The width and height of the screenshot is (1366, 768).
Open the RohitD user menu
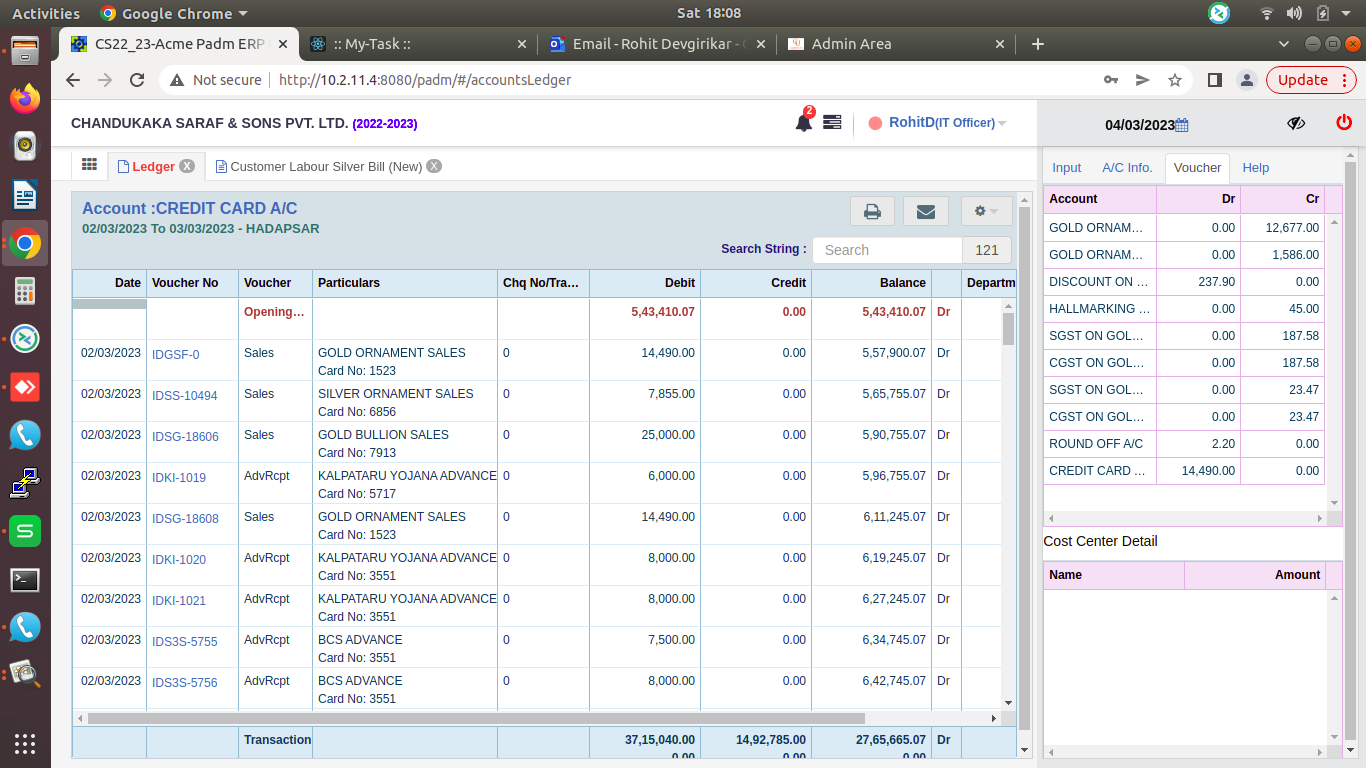click(x=937, y=123)
